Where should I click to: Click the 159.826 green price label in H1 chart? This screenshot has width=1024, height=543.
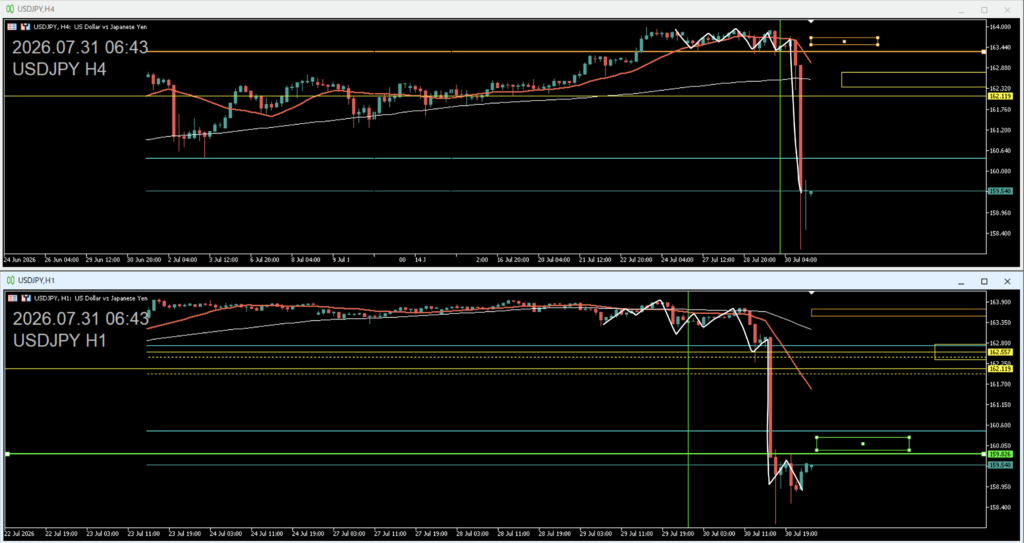point(1000,453)
